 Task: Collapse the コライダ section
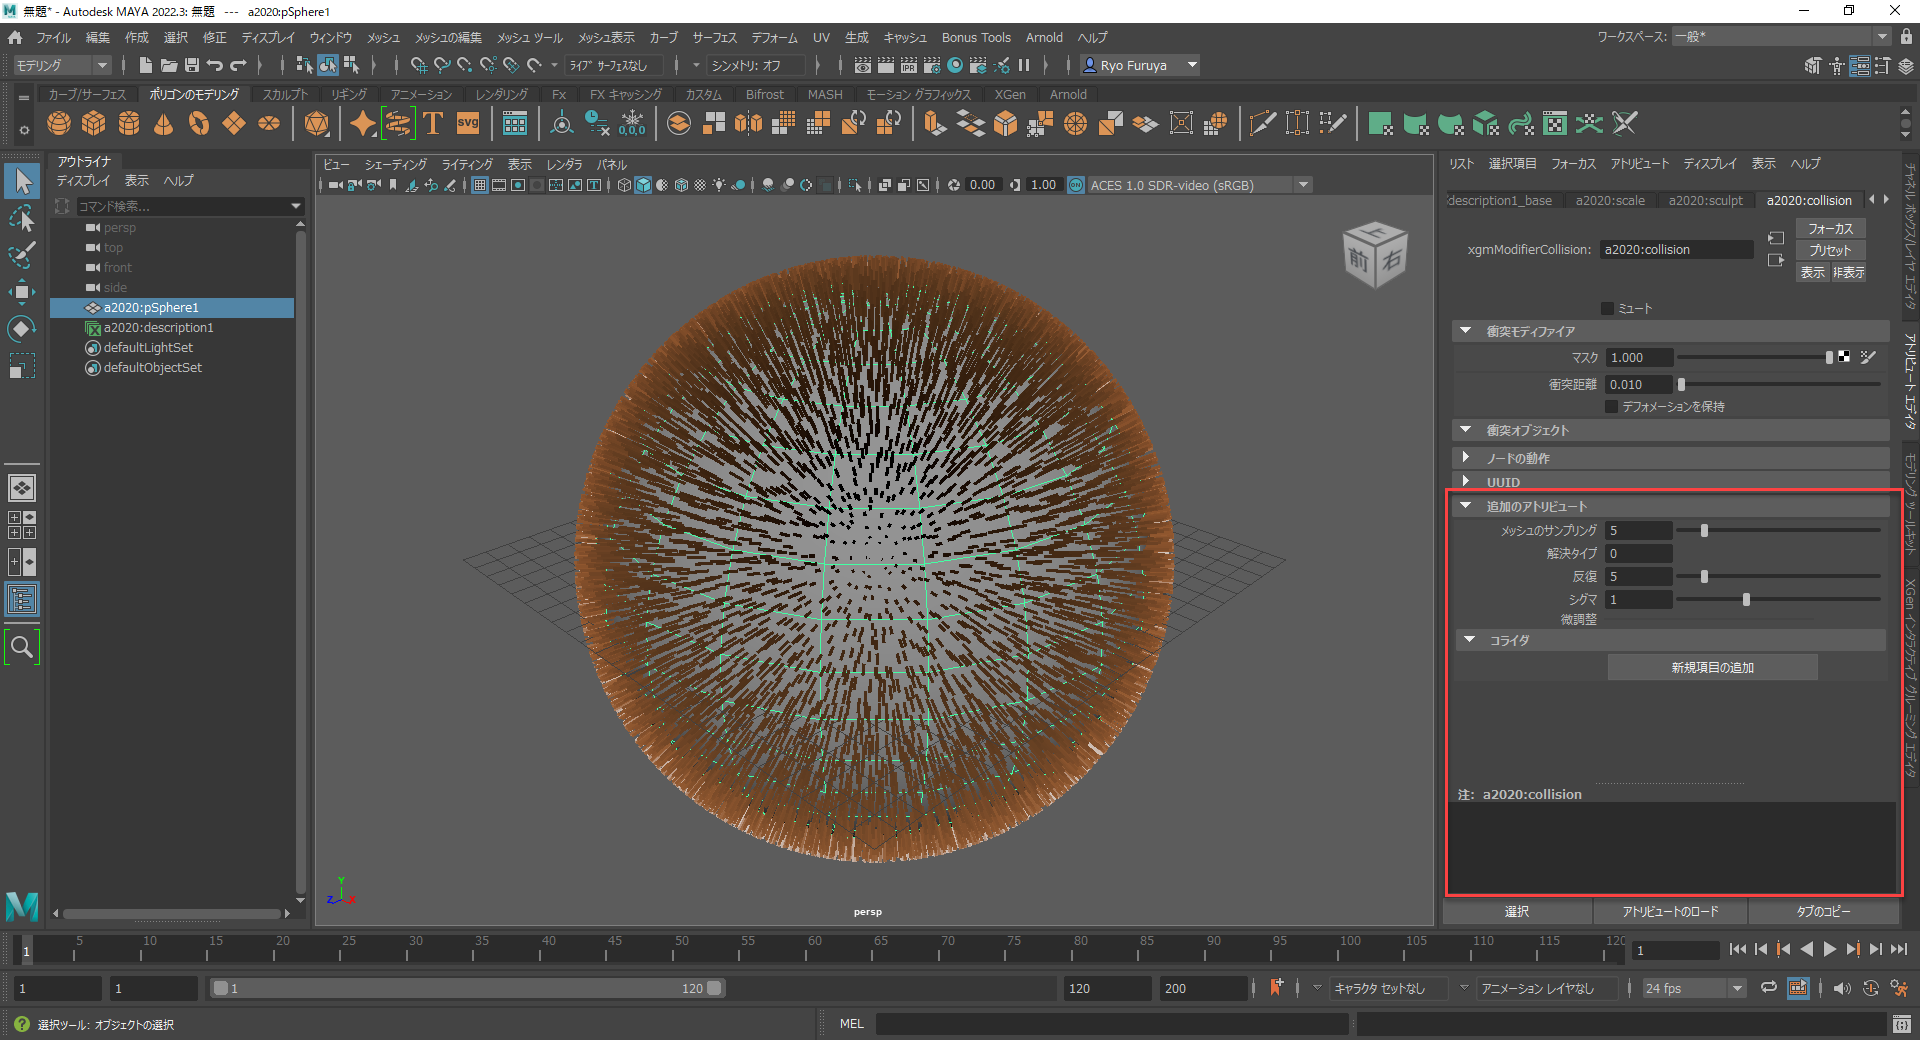[x=1470, y=640]
